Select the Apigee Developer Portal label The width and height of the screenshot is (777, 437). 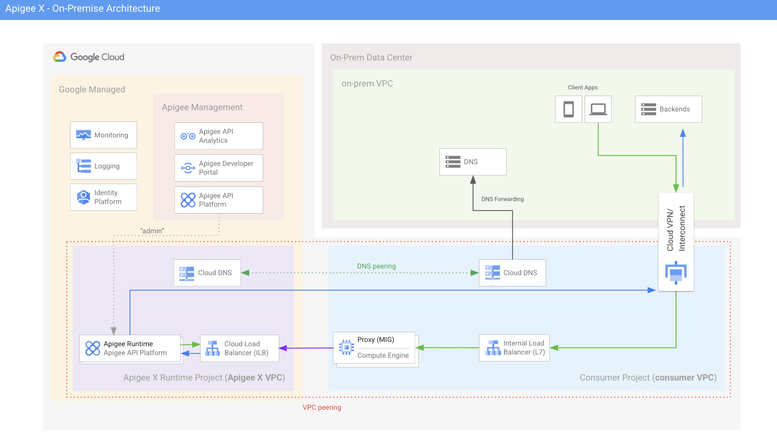click(x=226, y=167)
